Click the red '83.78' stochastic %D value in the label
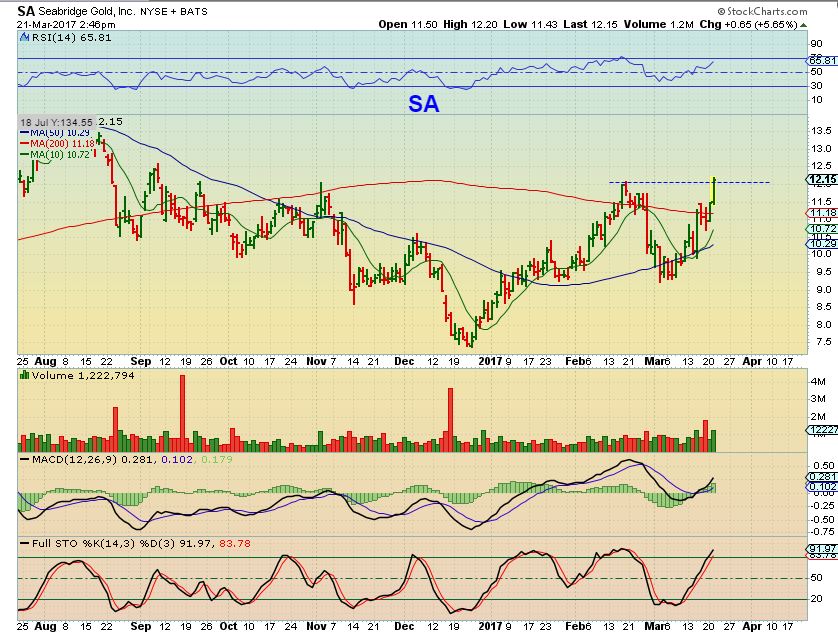Viewport: 838px width, 636px height. point(235,544)
